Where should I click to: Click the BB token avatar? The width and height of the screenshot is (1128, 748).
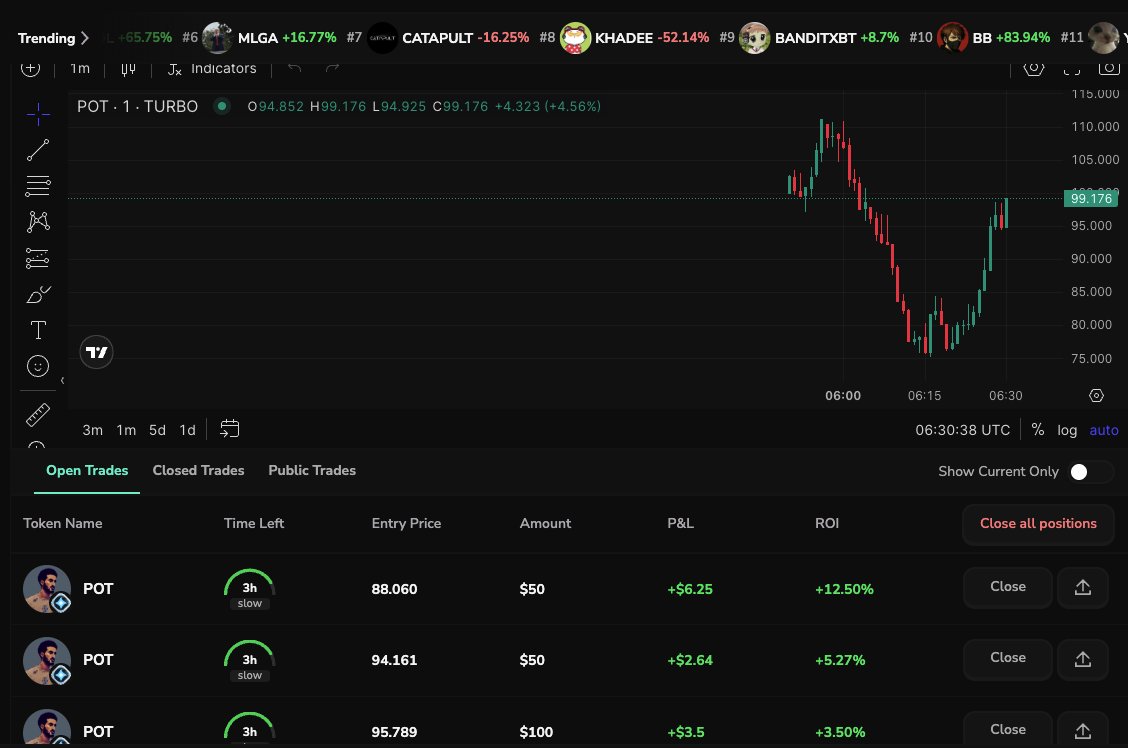coord(952,37)
